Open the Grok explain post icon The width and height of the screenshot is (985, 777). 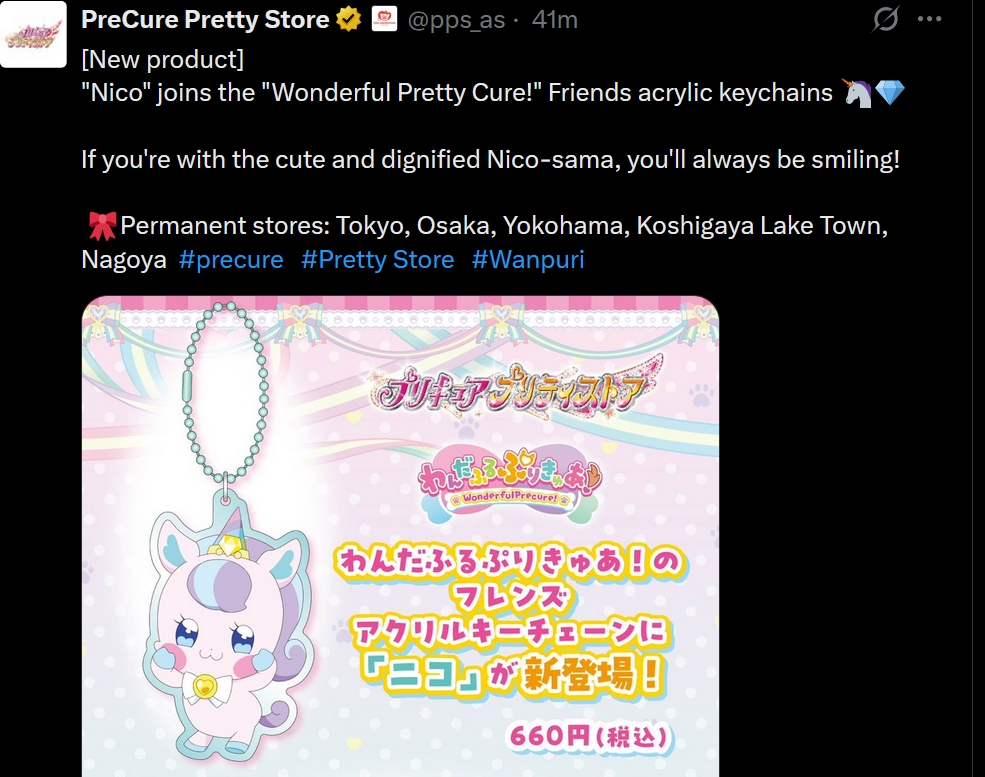(x=886, y=19)
